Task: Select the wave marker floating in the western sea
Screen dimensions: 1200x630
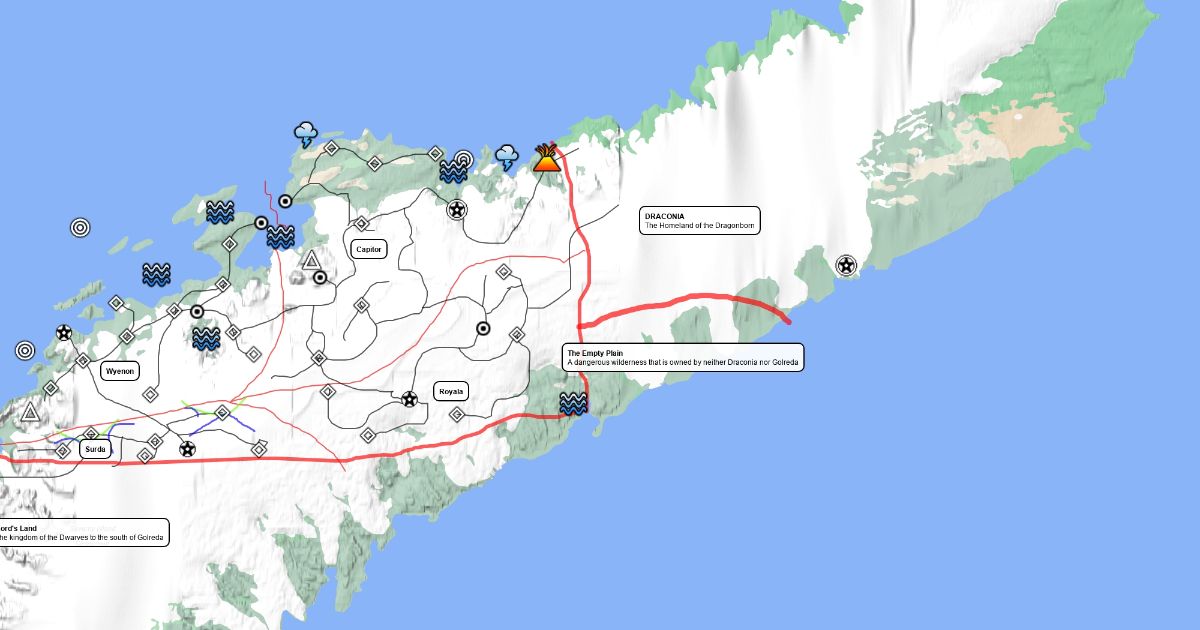Action: 154,275
